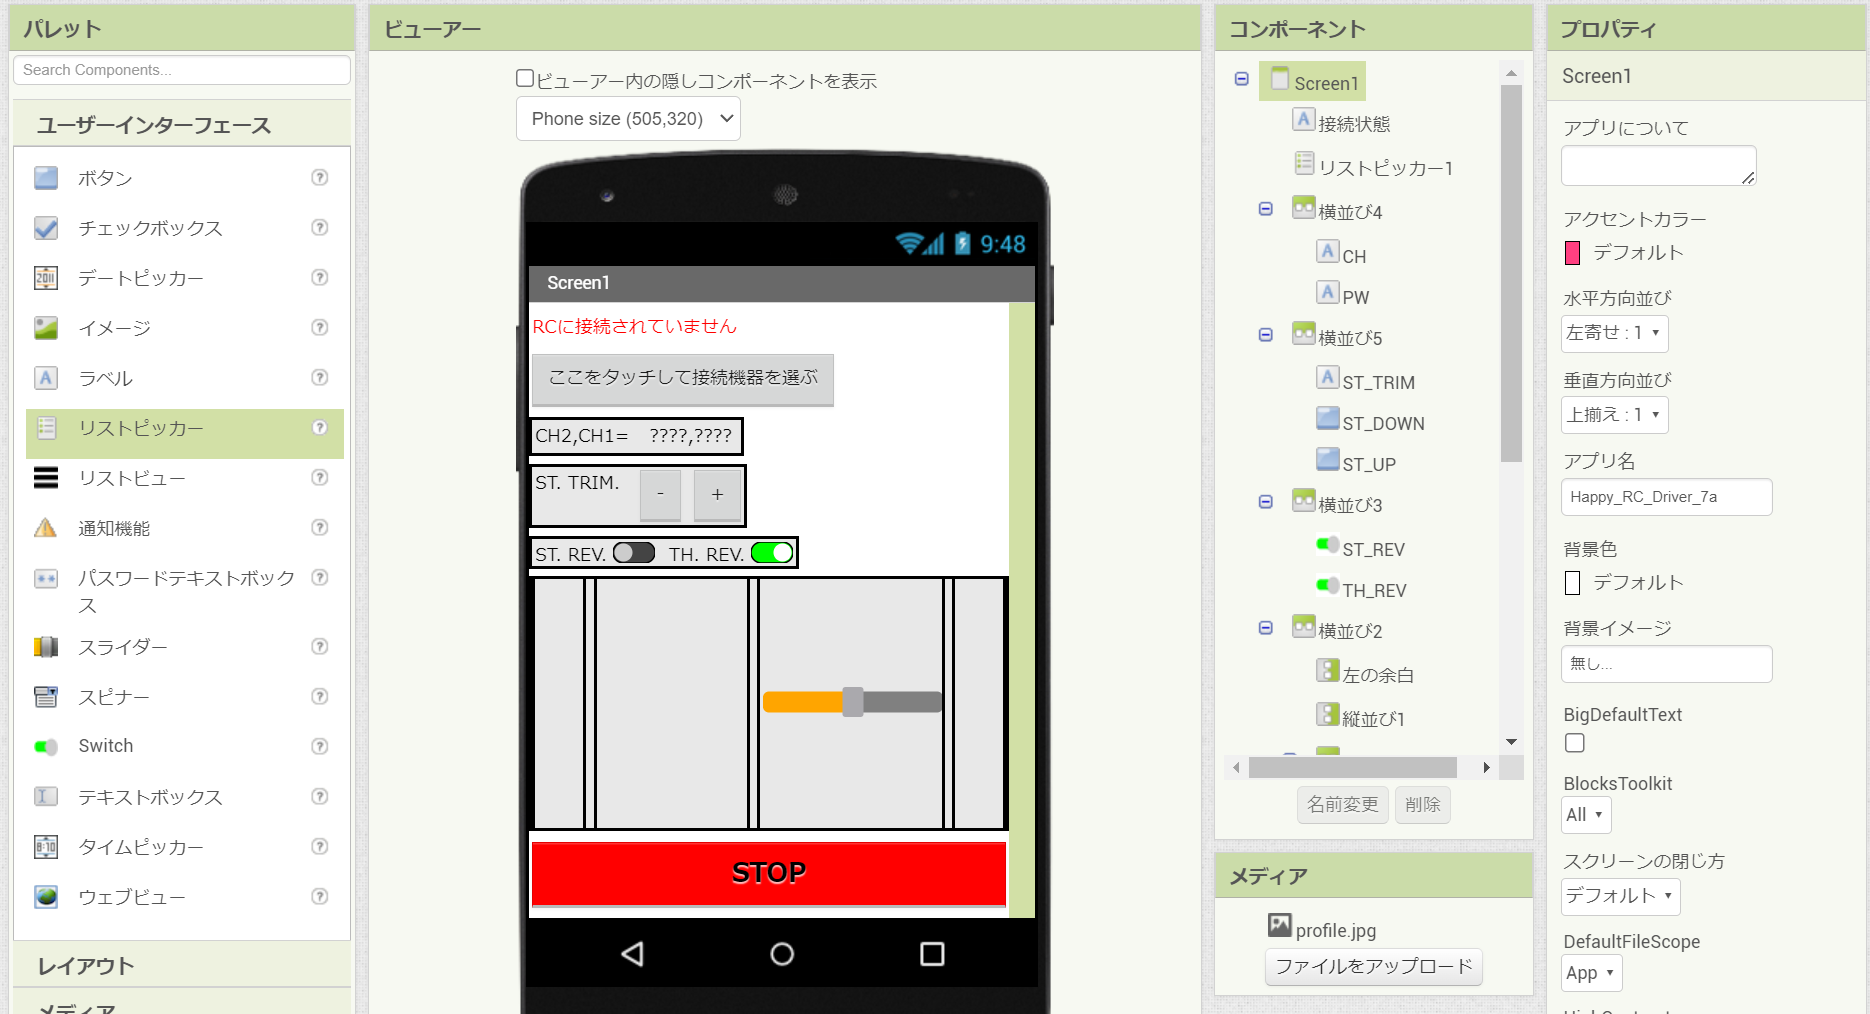Open スクリーンの閉じ方 dropdown
The width and height of the screenshot is (1870, 1014).
click(1620, 896)
